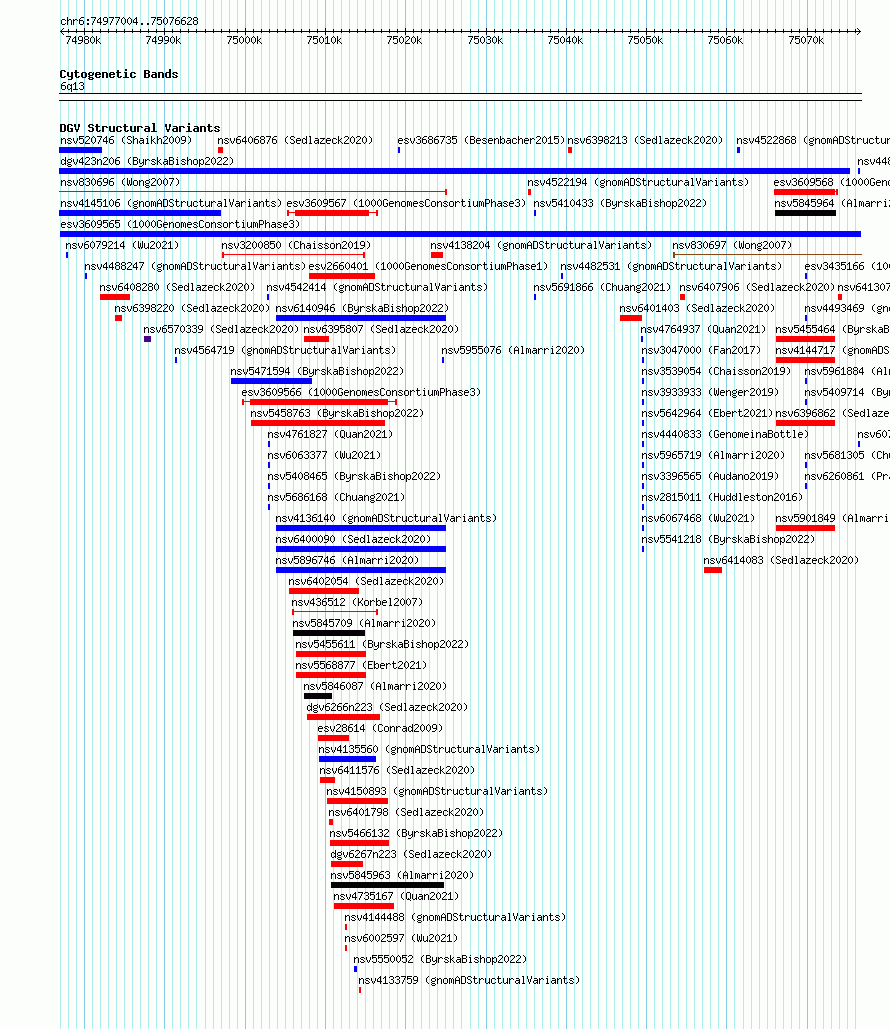
Task: Click nsv6401403 (Sedlazeck2020) label
Action: 697,308
